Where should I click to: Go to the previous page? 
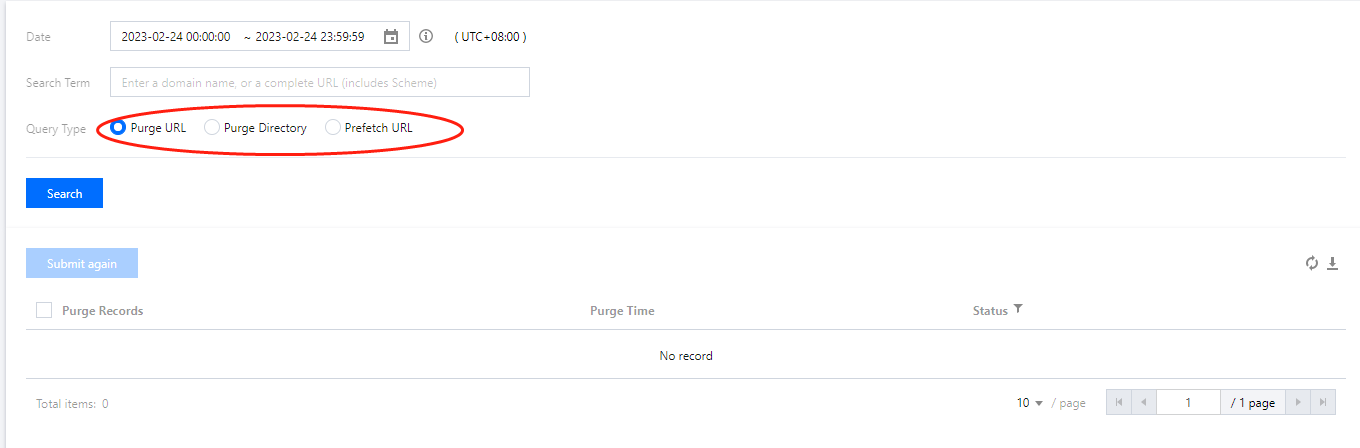coord(1143,402)
